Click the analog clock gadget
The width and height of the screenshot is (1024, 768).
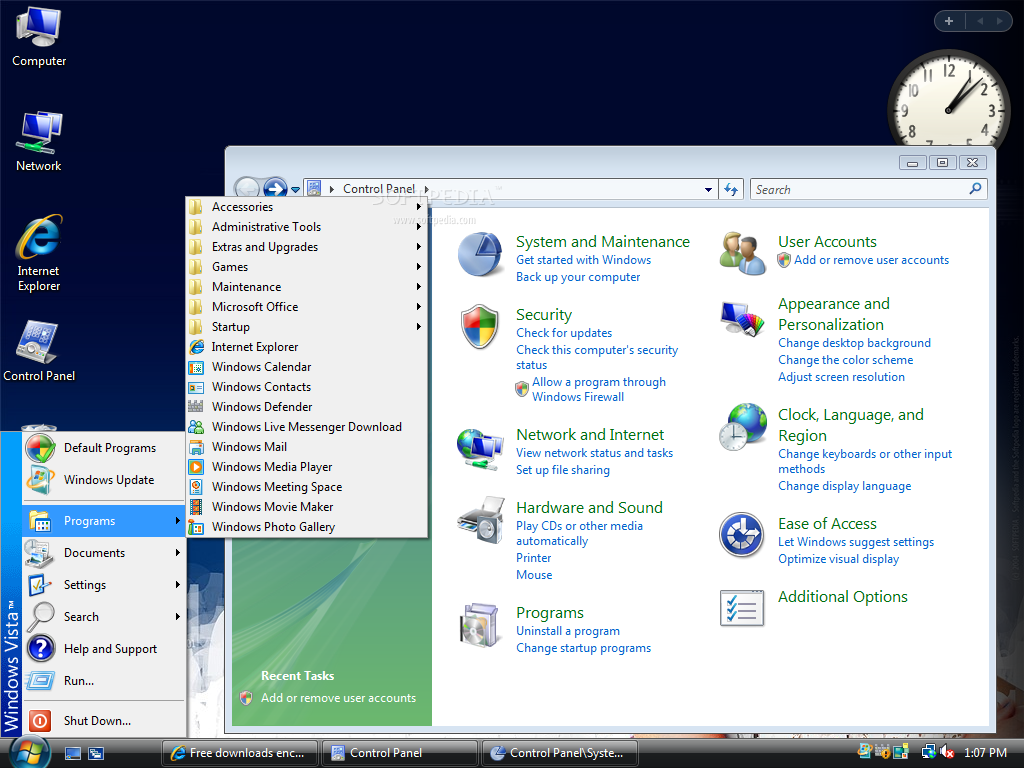point(948,98)
